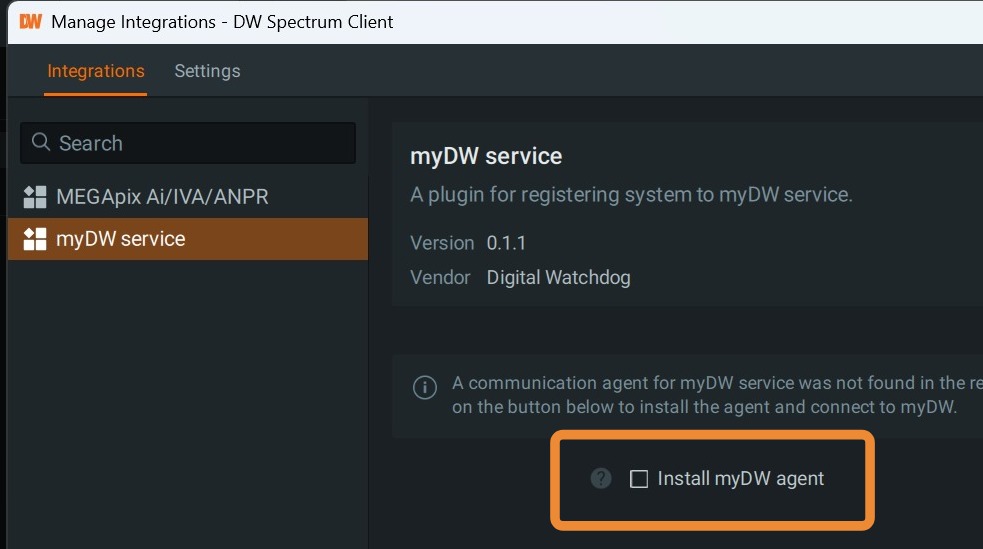The width and height of the screenshot is (983, 549).
Task: Click the communication agent notice text
Action: point(717,395)
